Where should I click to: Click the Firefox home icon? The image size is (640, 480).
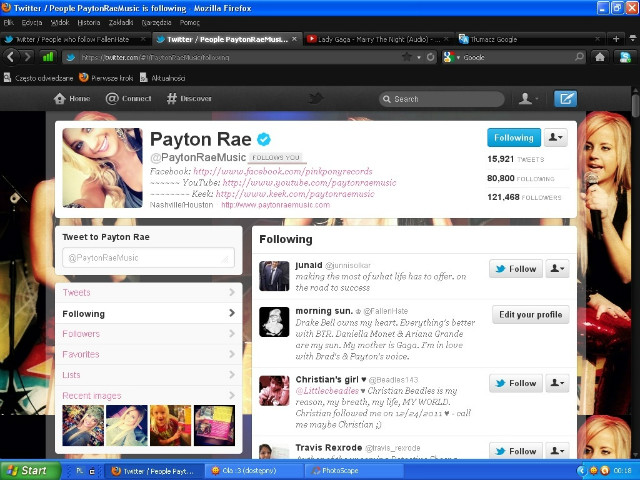click(x=600, y=57)
